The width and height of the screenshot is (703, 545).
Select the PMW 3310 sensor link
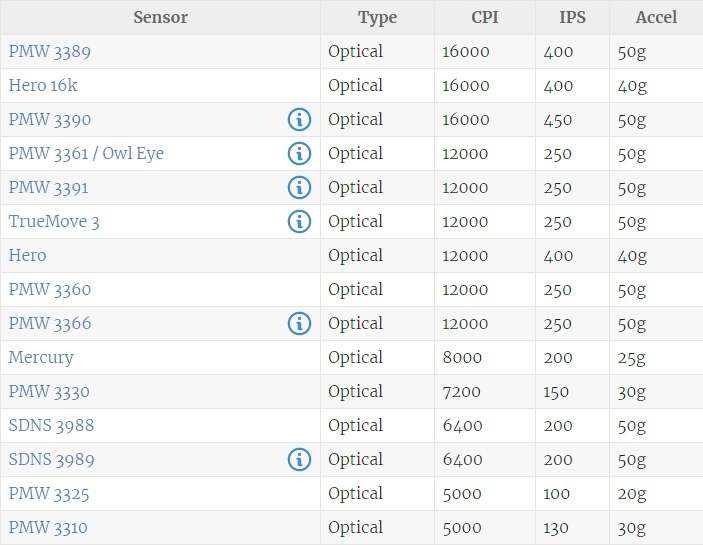(50, 528)
